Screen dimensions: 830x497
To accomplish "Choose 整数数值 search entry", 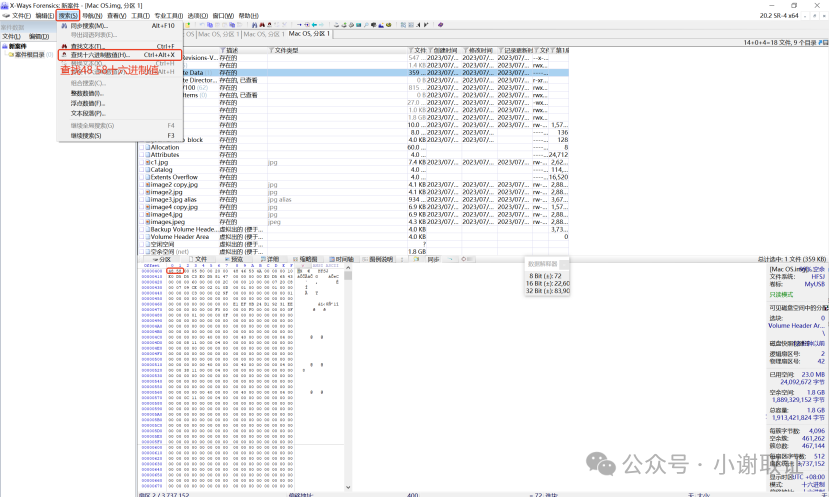I will (120, 93).
